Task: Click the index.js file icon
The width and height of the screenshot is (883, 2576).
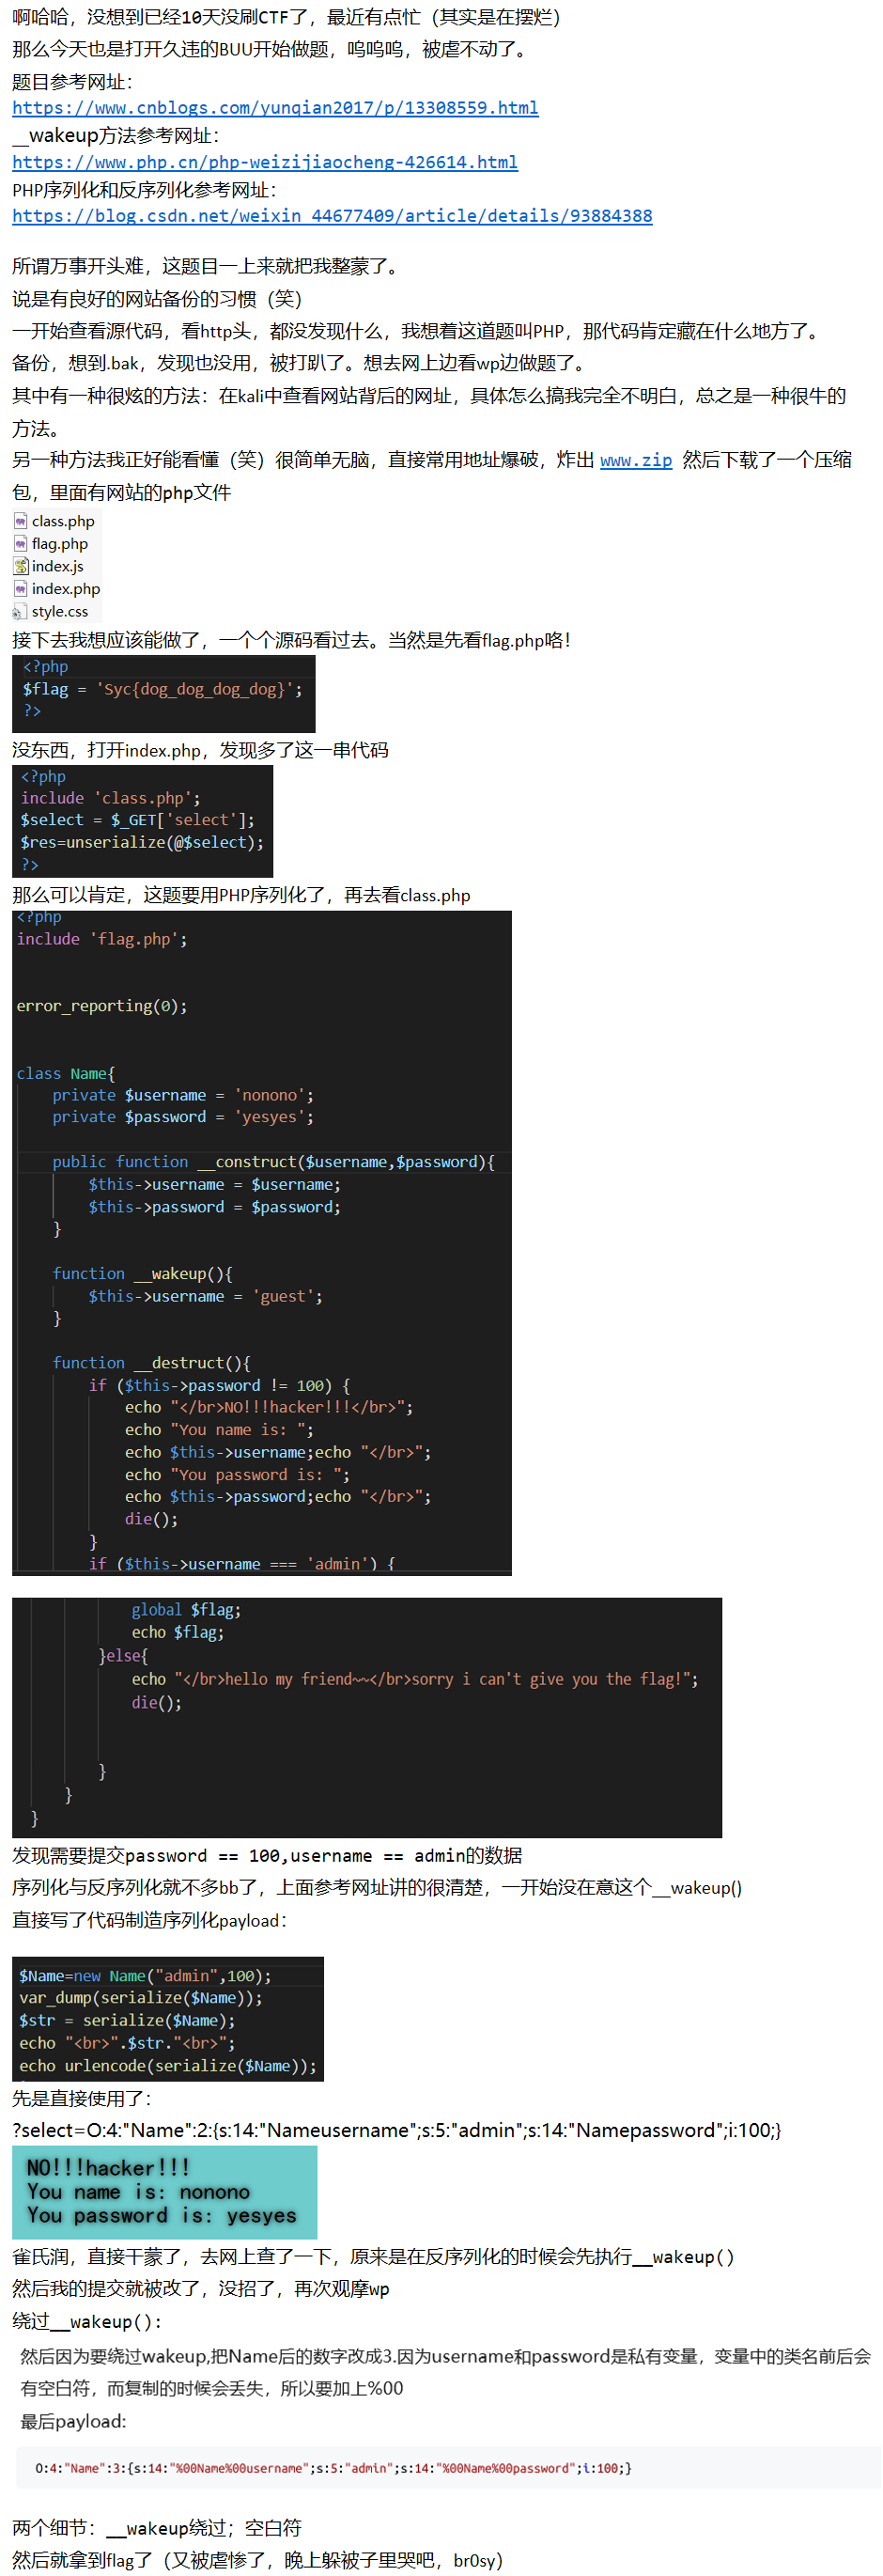Action: click(x=20, y=566)
